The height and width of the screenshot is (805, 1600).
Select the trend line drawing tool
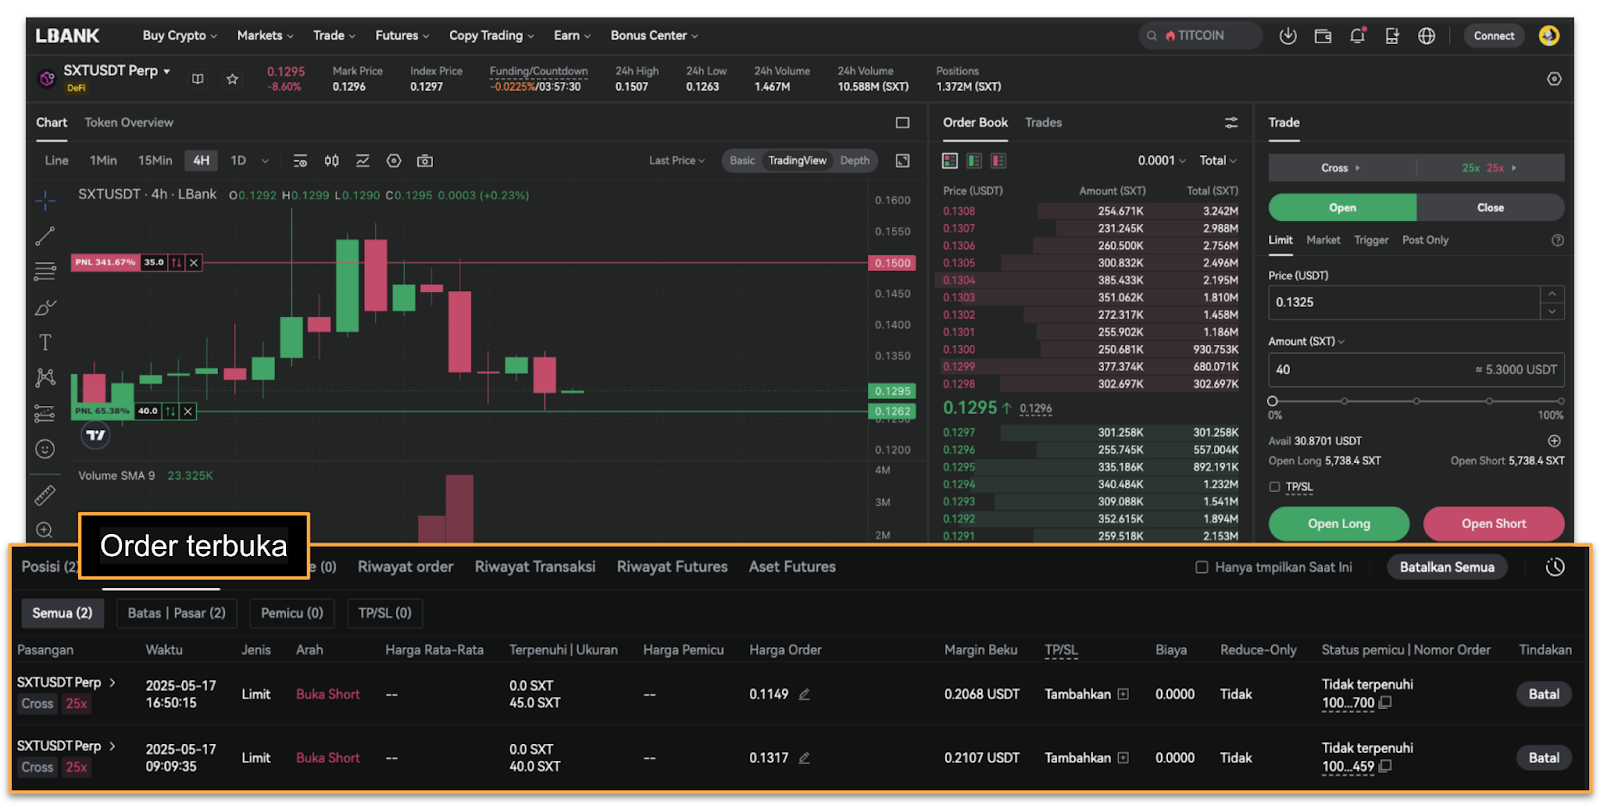tap(45, 236)
